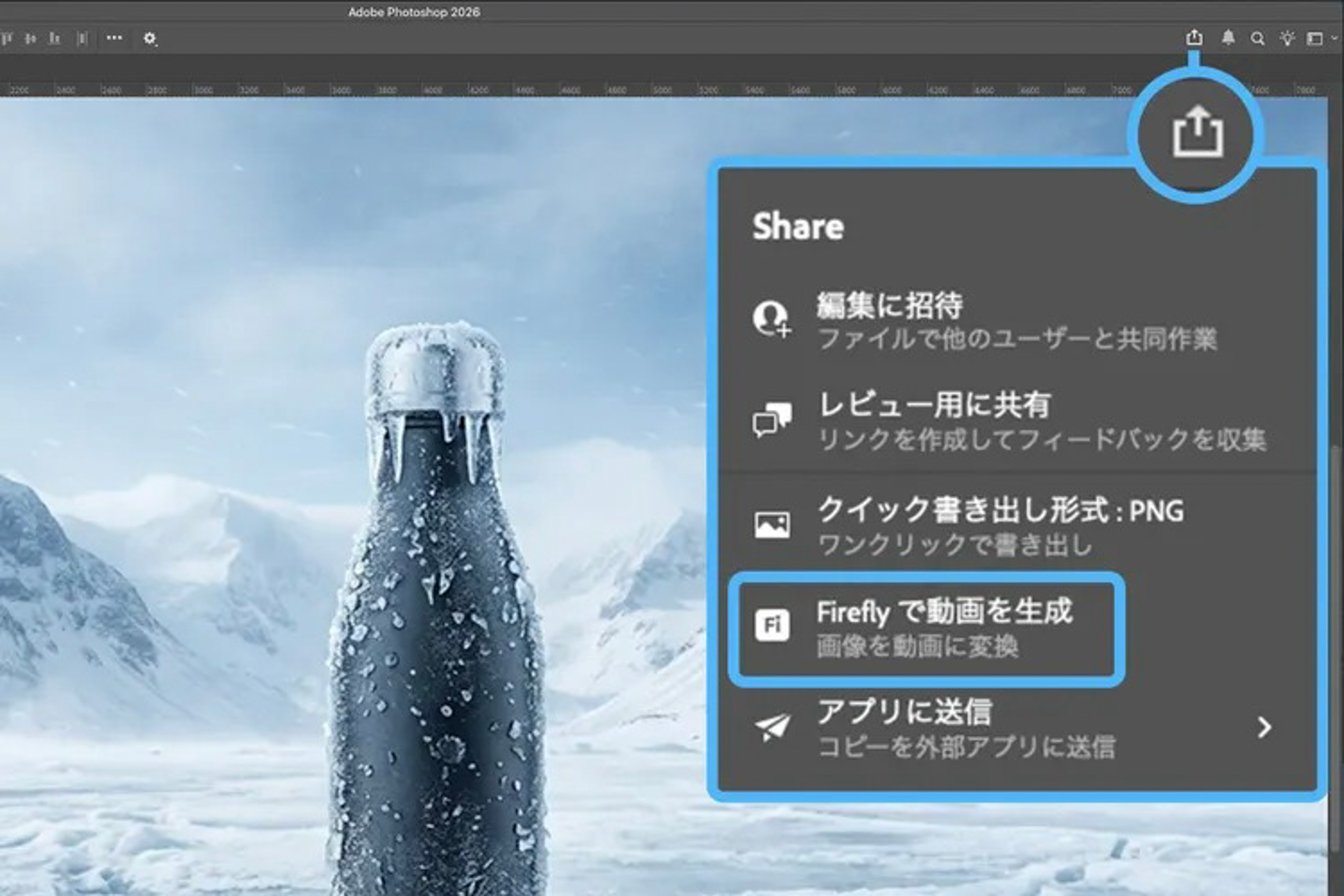The image size is (1344, 896).
Task: Click the enlarged Share icon in the blue circle
Action: pyautogui.click(x=1197, y=132)
